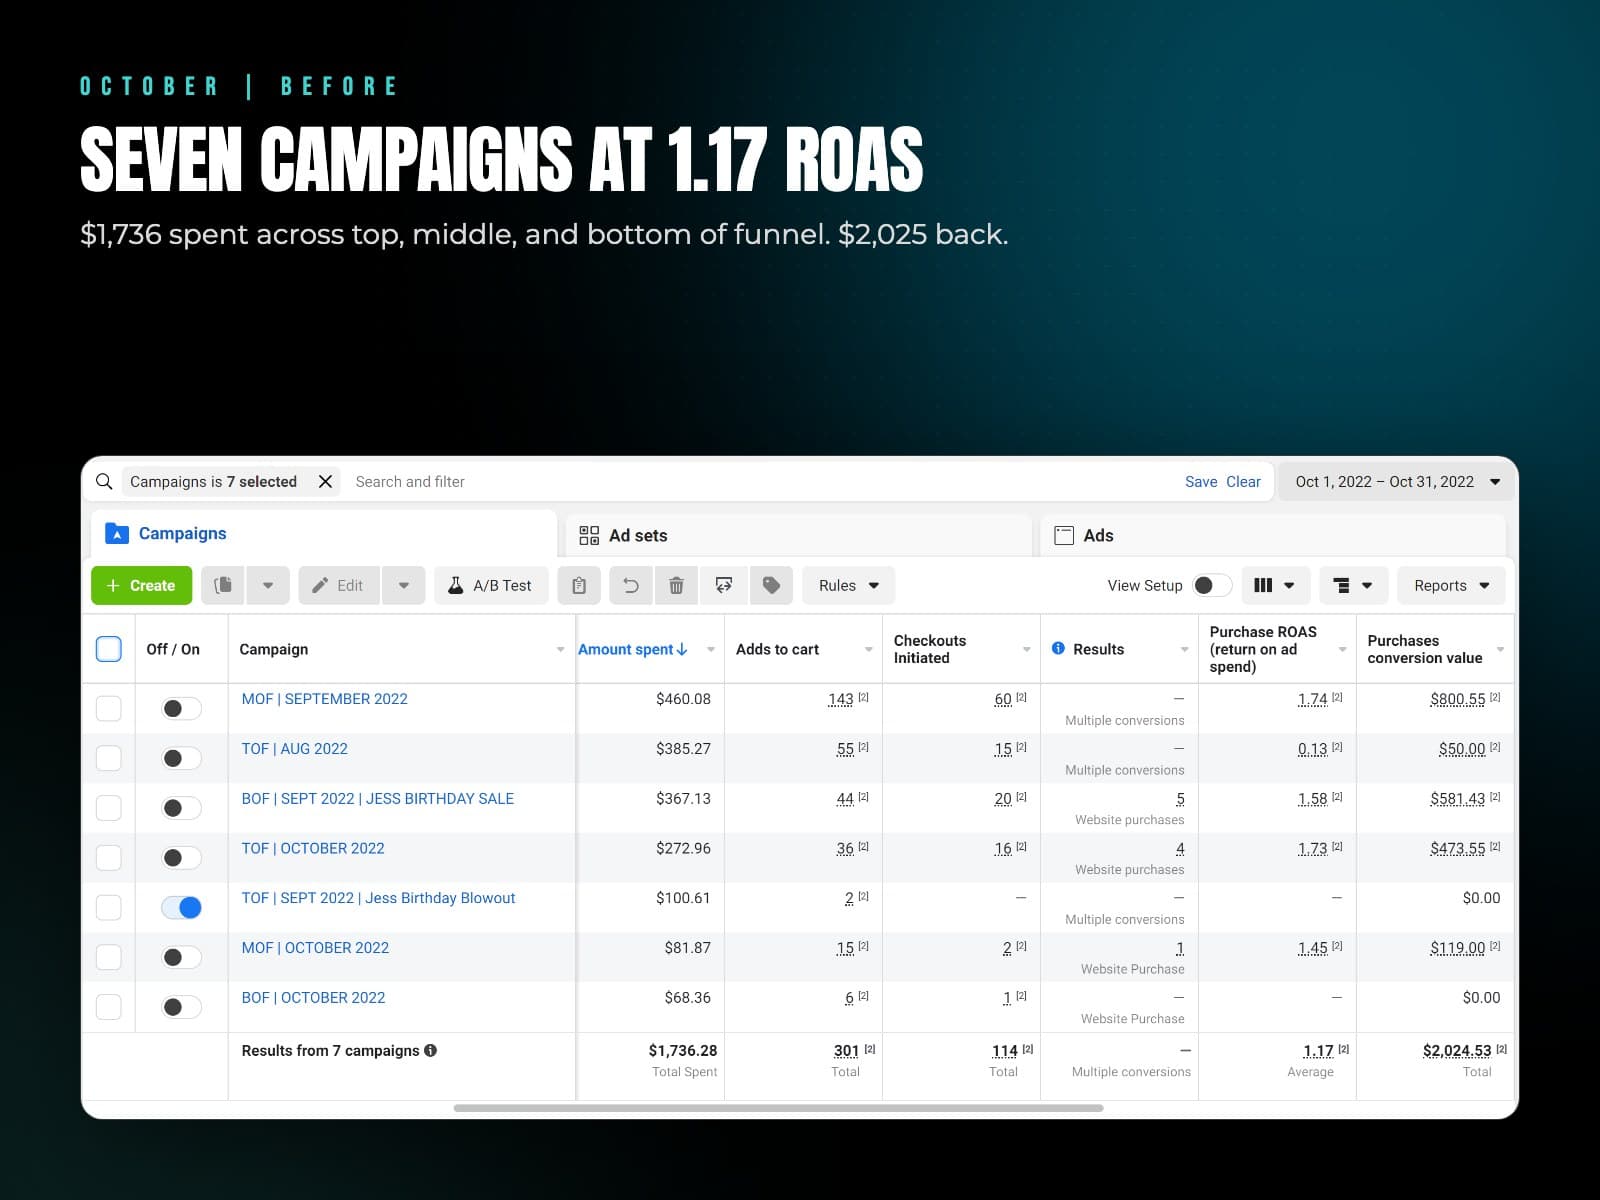This screenshot has height=1200, width=1600.
Task: Click the green Create button
Action: [x=141, y=586]
